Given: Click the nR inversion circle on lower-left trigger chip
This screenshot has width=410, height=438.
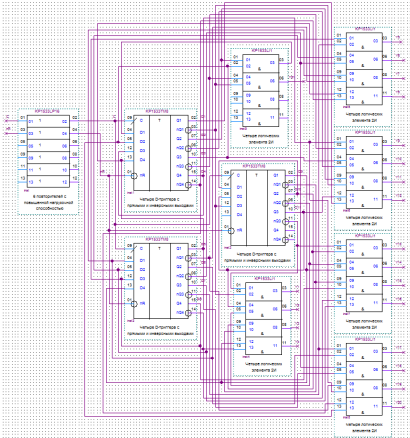Looking at the screenshot, I should 134,304.
